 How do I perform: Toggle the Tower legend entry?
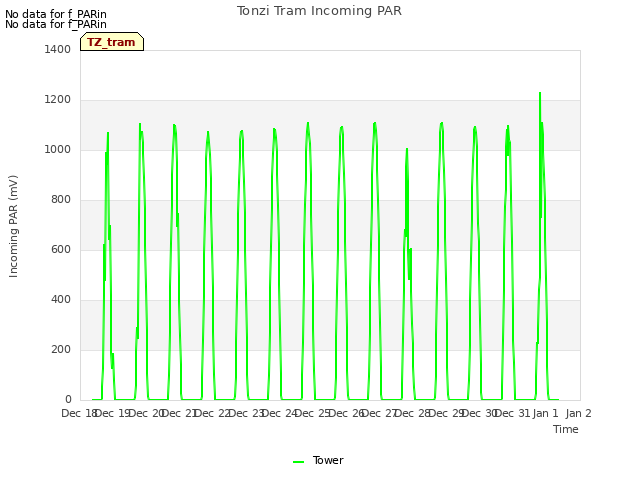318,460
